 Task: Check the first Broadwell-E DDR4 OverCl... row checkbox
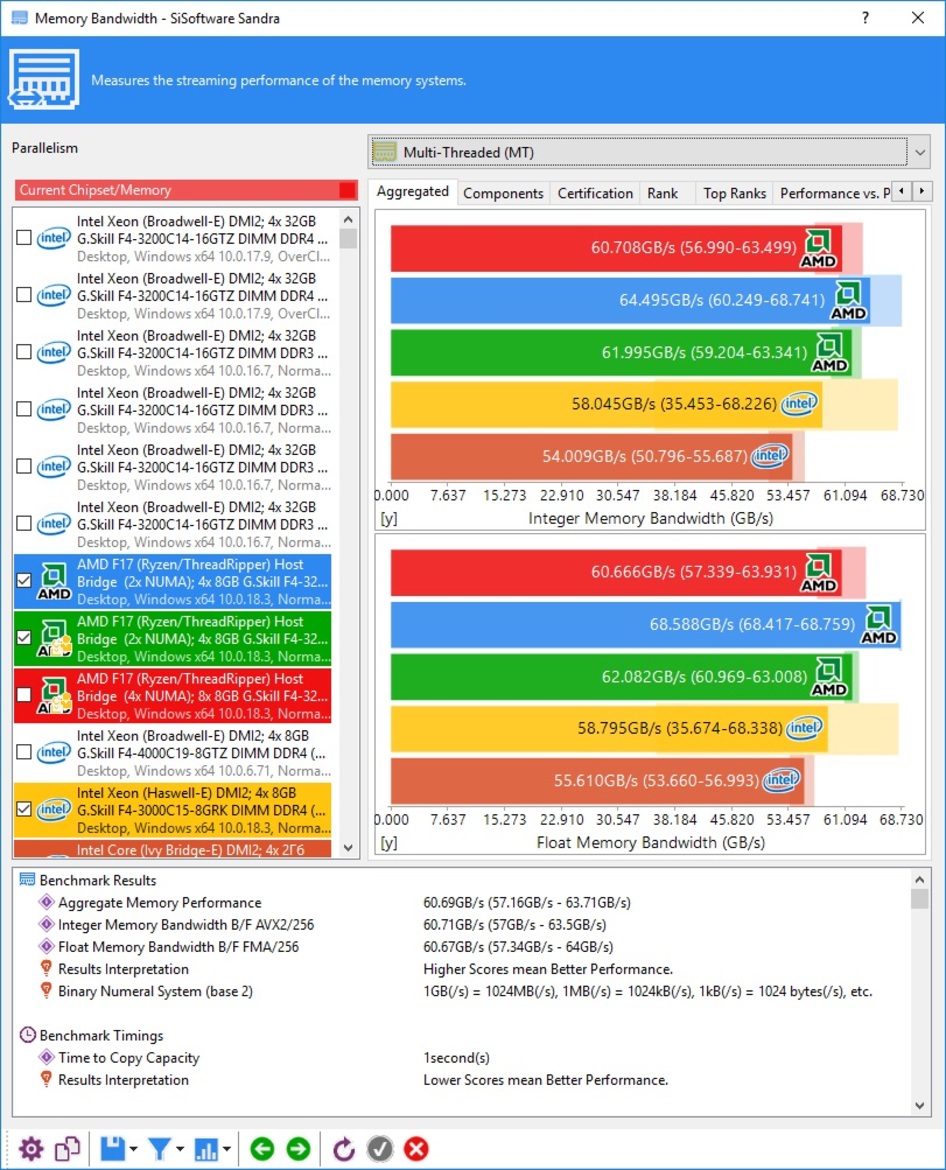tap(24, 238)
